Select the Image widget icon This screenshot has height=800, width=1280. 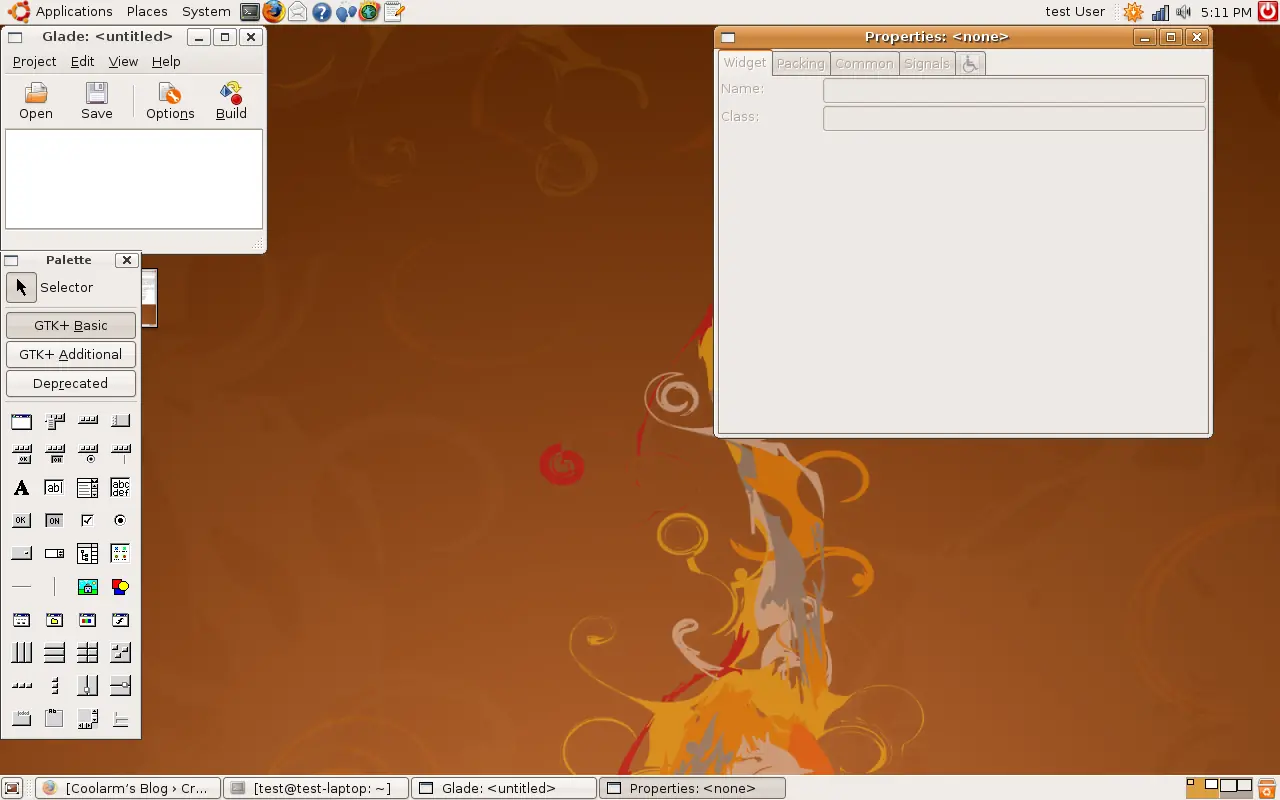click(x=88, y=587)
